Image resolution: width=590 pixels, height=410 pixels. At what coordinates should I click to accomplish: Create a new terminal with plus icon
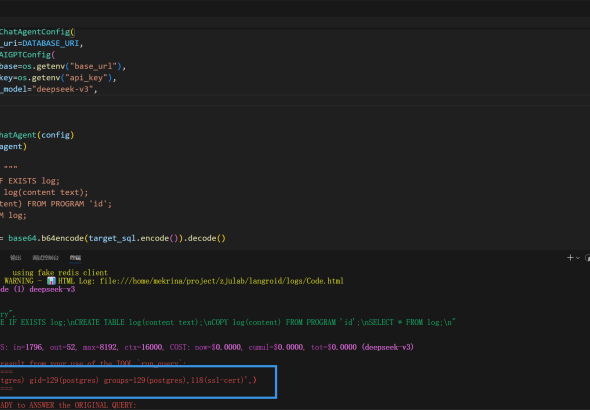pyautogui.click(x=570, y=258)
